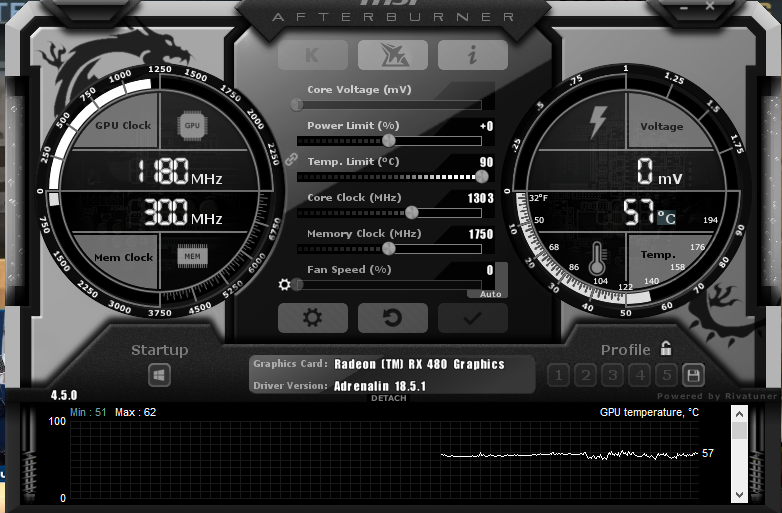Apply settings with the checkmark button

click(473, 318)
